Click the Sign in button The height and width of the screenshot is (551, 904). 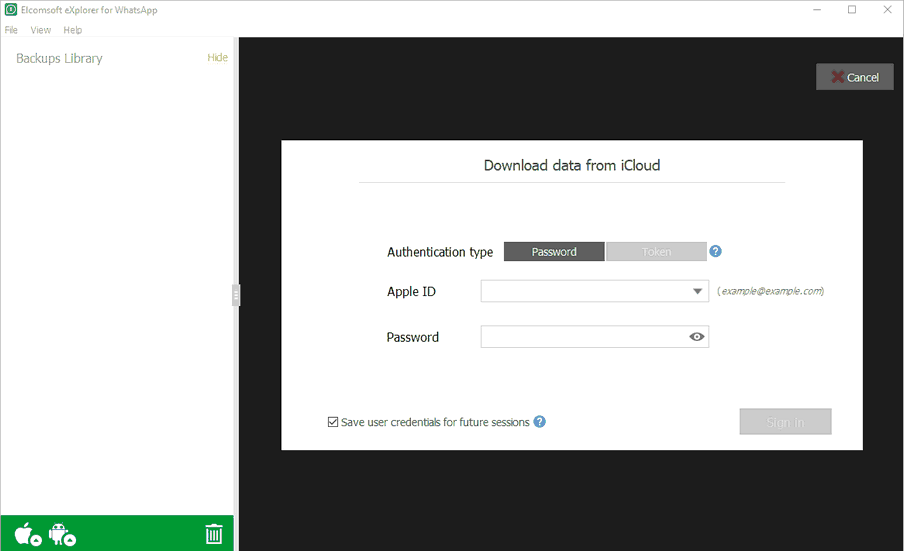785,422
